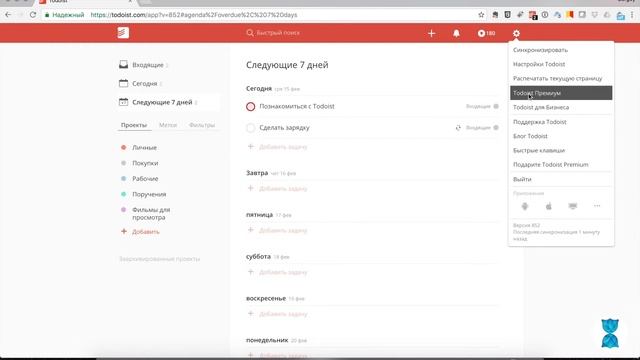640x360 pixels.
Task: Open the Фильмы для просмотра project
Action: (x=151, y=213)
